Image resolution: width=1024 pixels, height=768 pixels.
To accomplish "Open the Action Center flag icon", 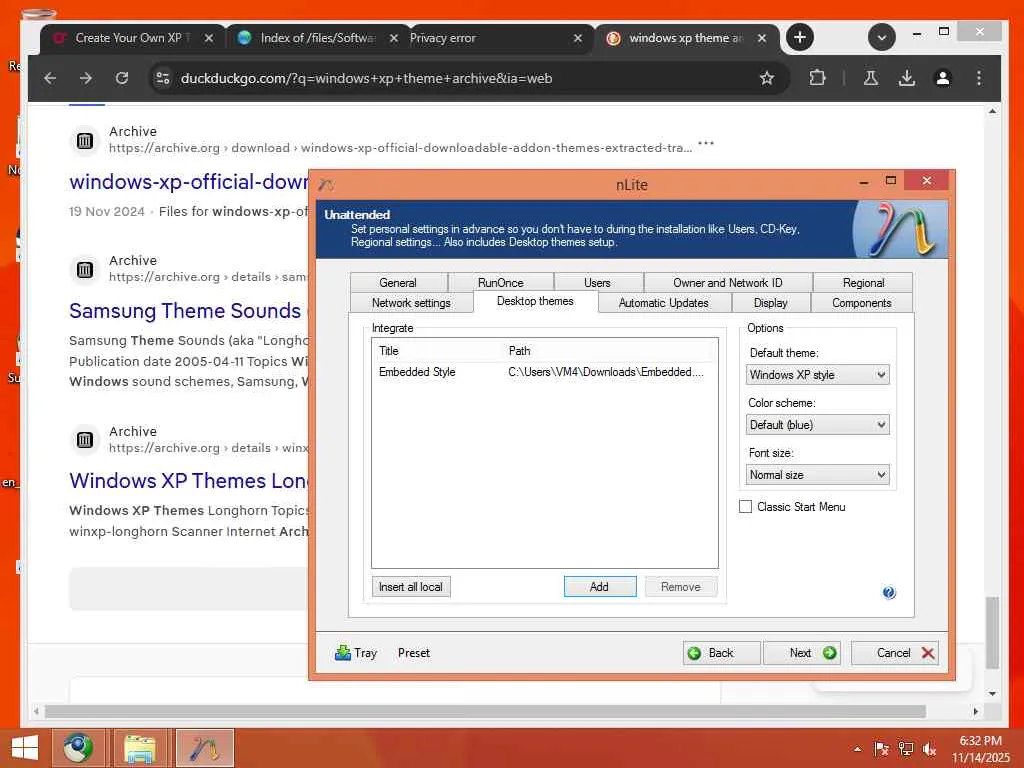I will 882,749.
